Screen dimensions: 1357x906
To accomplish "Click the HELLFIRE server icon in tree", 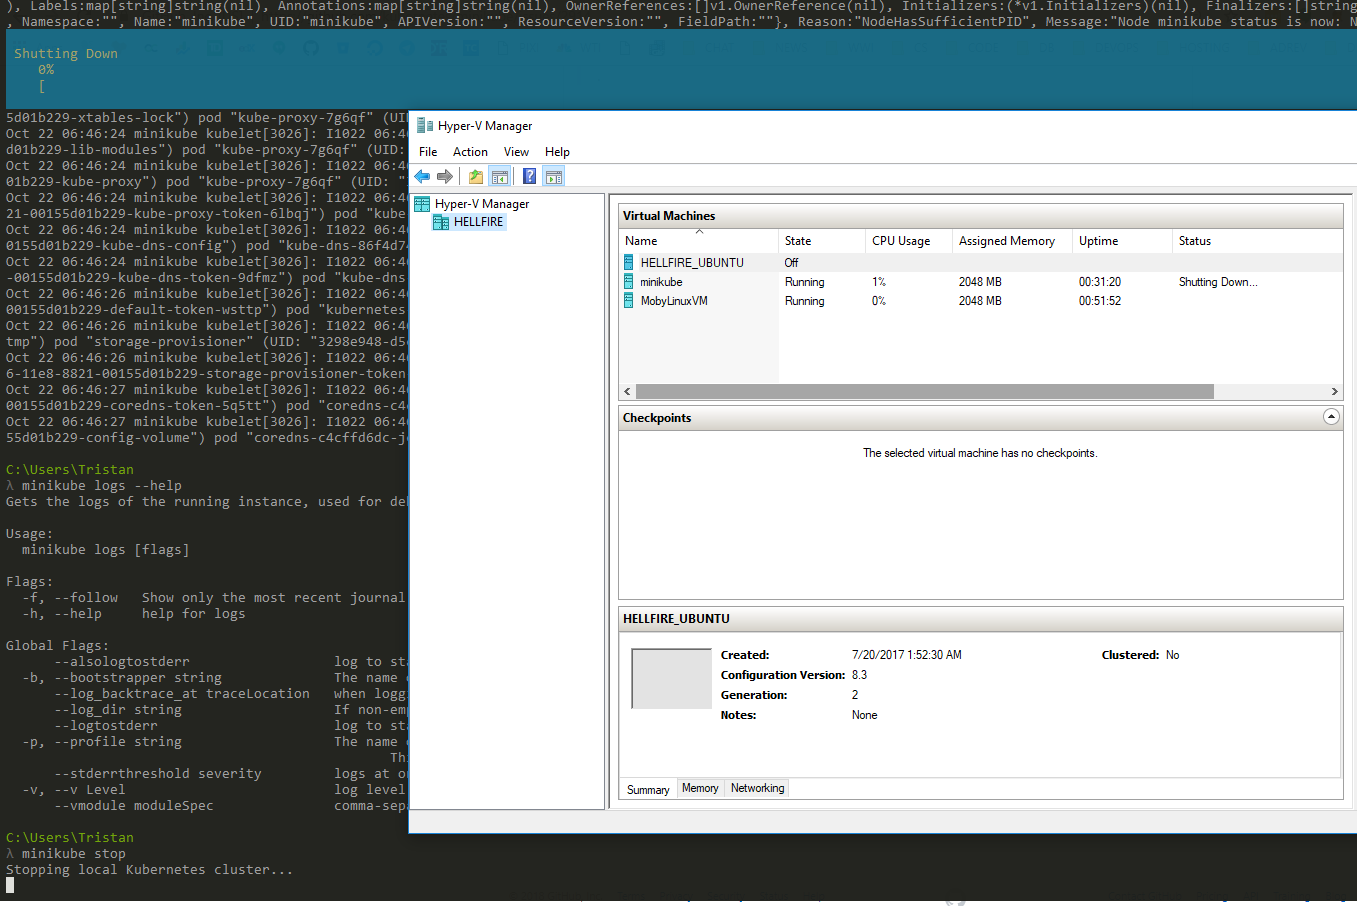I will point(441,222).
